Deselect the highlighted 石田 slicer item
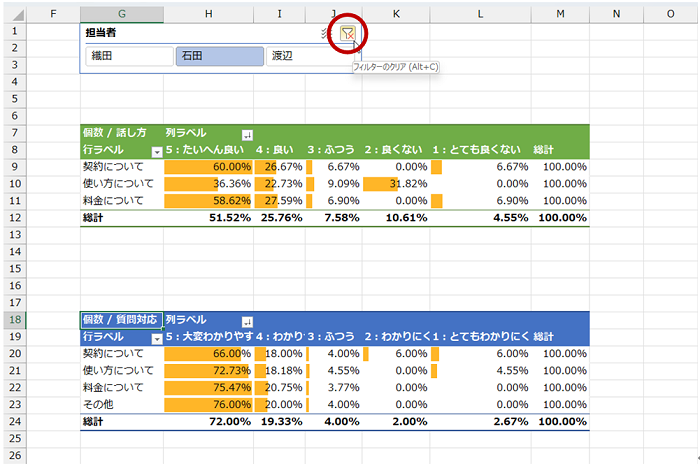 (x=219, y=56)
